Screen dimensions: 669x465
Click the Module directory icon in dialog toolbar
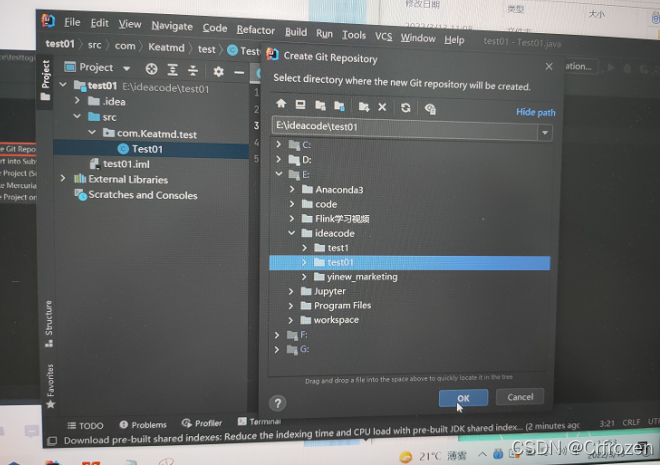tap(340, 106)
